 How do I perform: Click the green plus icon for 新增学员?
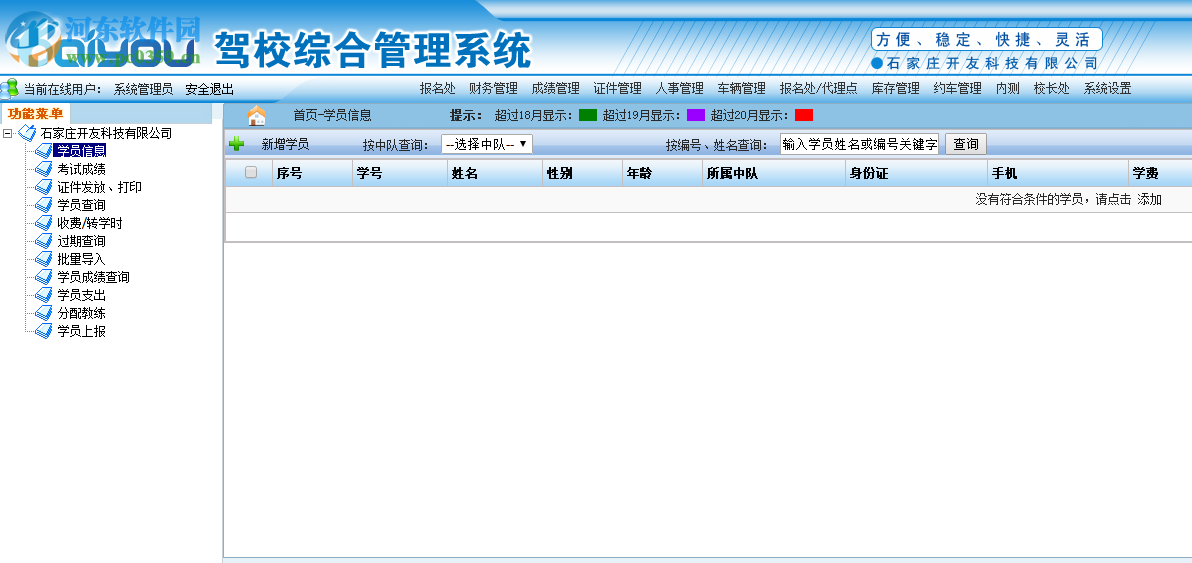pos(236,144)
